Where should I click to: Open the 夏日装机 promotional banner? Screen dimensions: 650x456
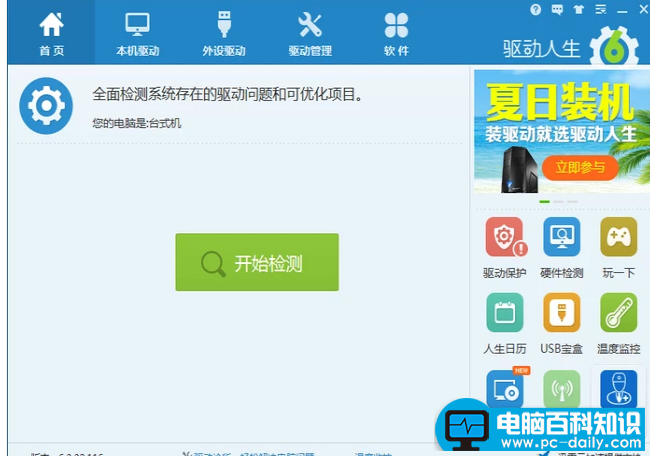point(562,131)
